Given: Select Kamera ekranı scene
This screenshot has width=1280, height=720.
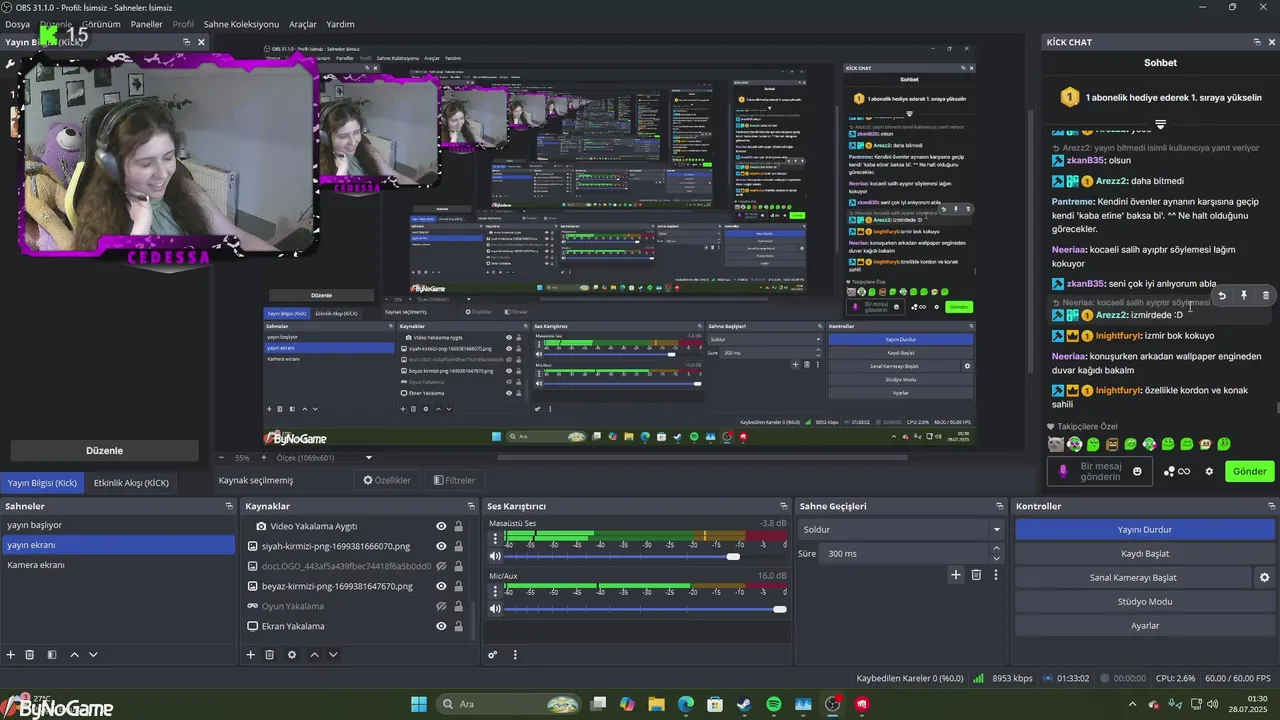Looking at the screenshot, I should [x=117, y=565].
